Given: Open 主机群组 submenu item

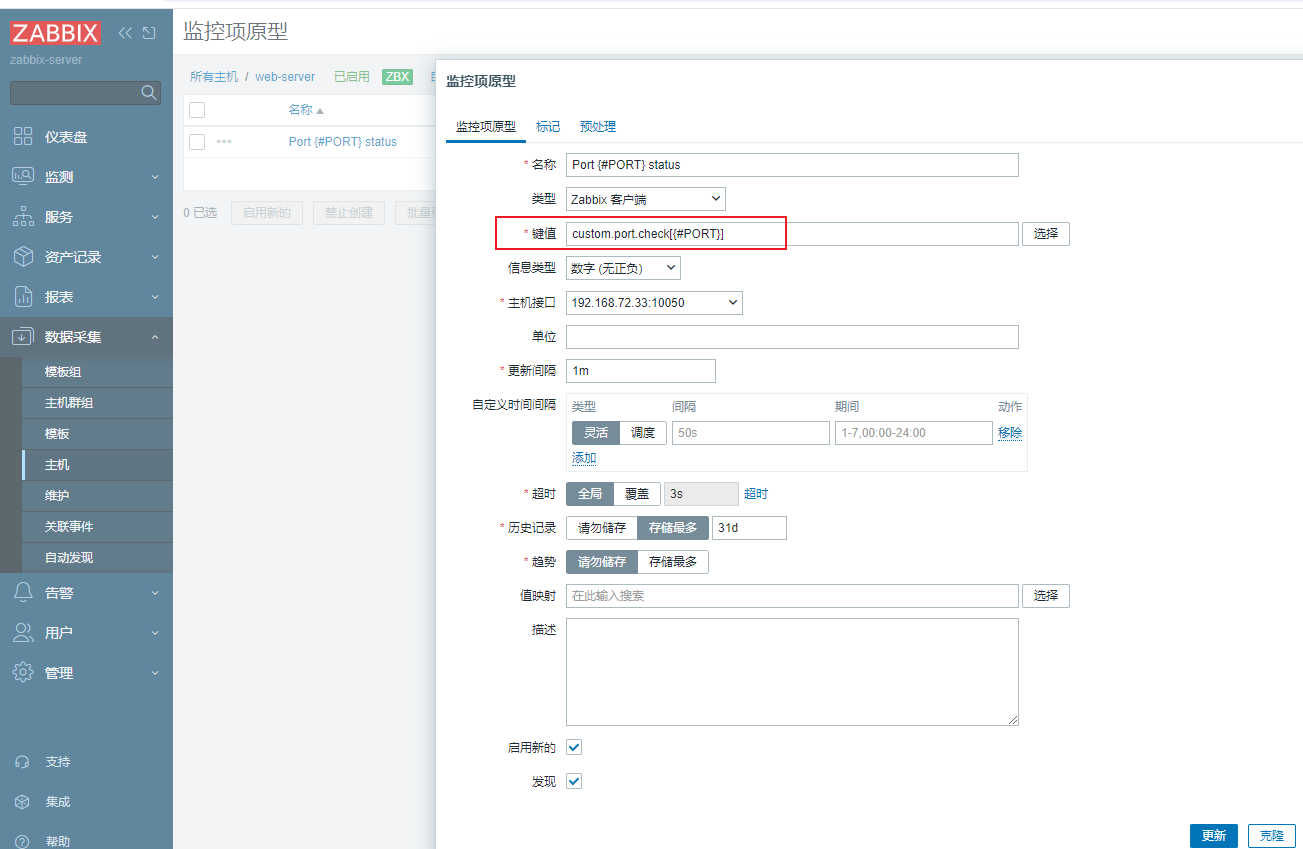Looking at the screenshot, I should tap(97, 403).
